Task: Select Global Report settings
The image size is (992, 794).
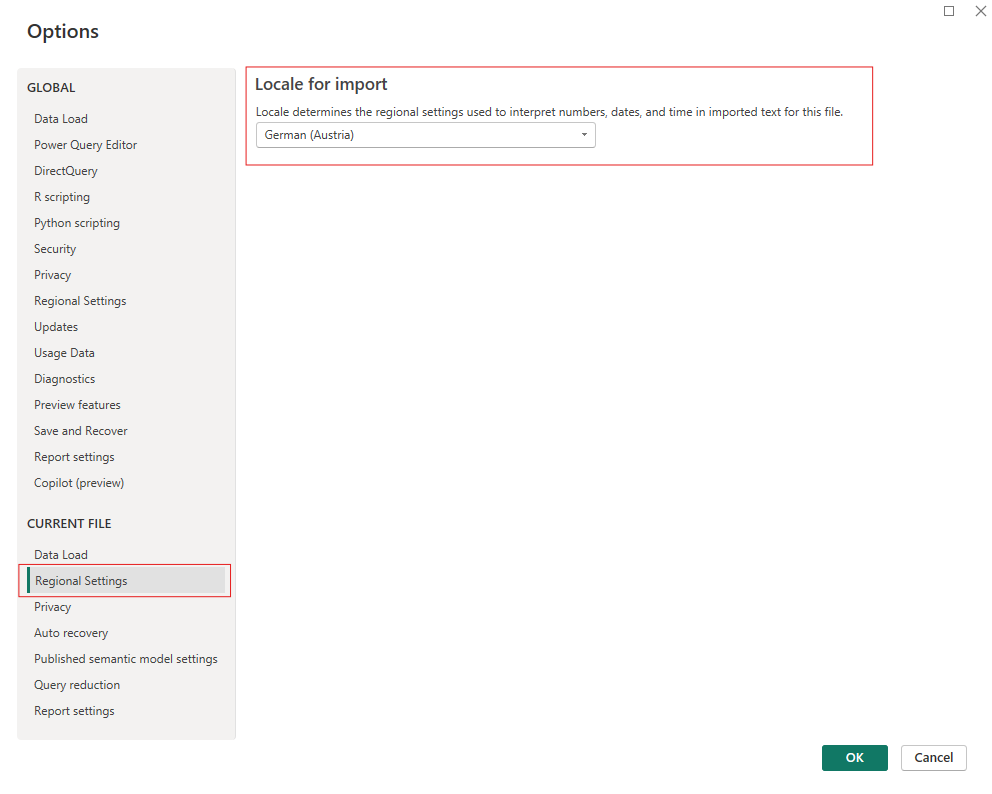Action: [74, 456]
